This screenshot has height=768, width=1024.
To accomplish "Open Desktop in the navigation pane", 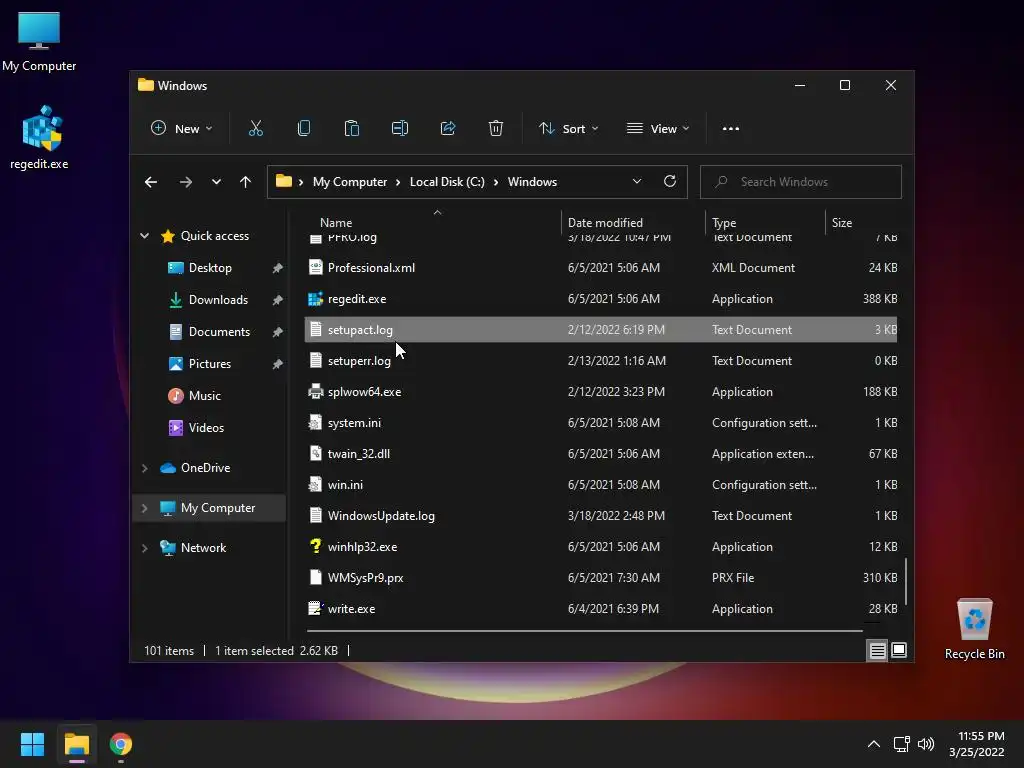I will point(210,268).
